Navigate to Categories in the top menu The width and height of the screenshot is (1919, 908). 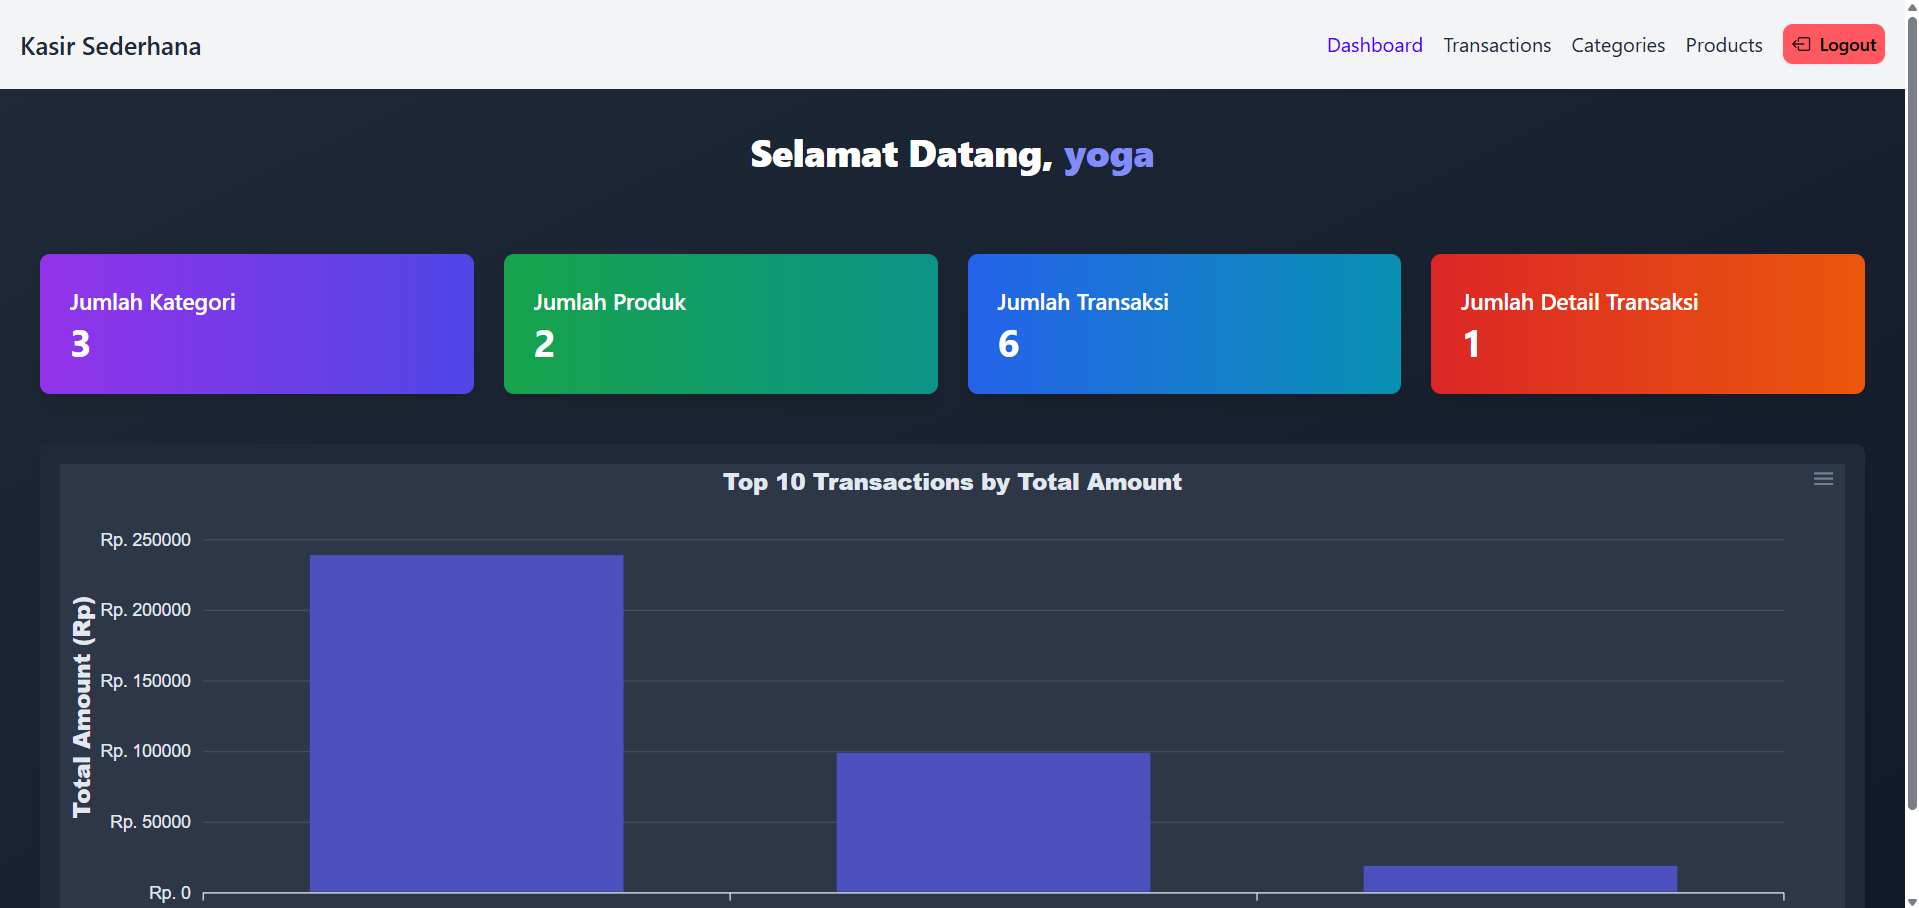1617,45
